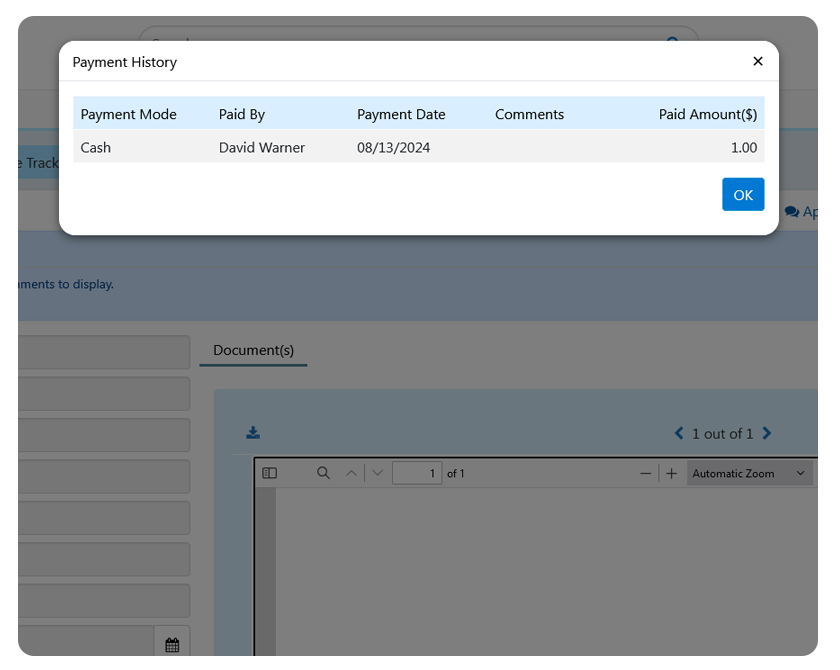Click the Payment Mode column header
This screenshot has width=840, height=670.
[128, 115]
